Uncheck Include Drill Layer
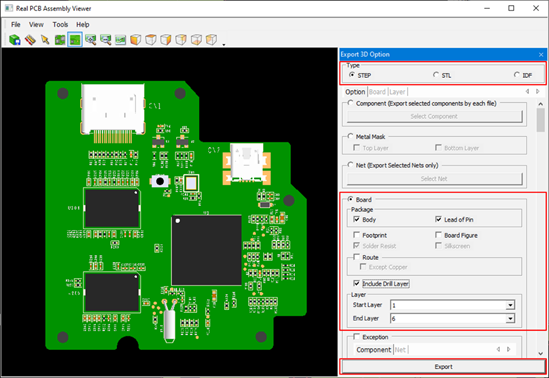The height and width of the screenshot is (378, 549). click(356, 283)
